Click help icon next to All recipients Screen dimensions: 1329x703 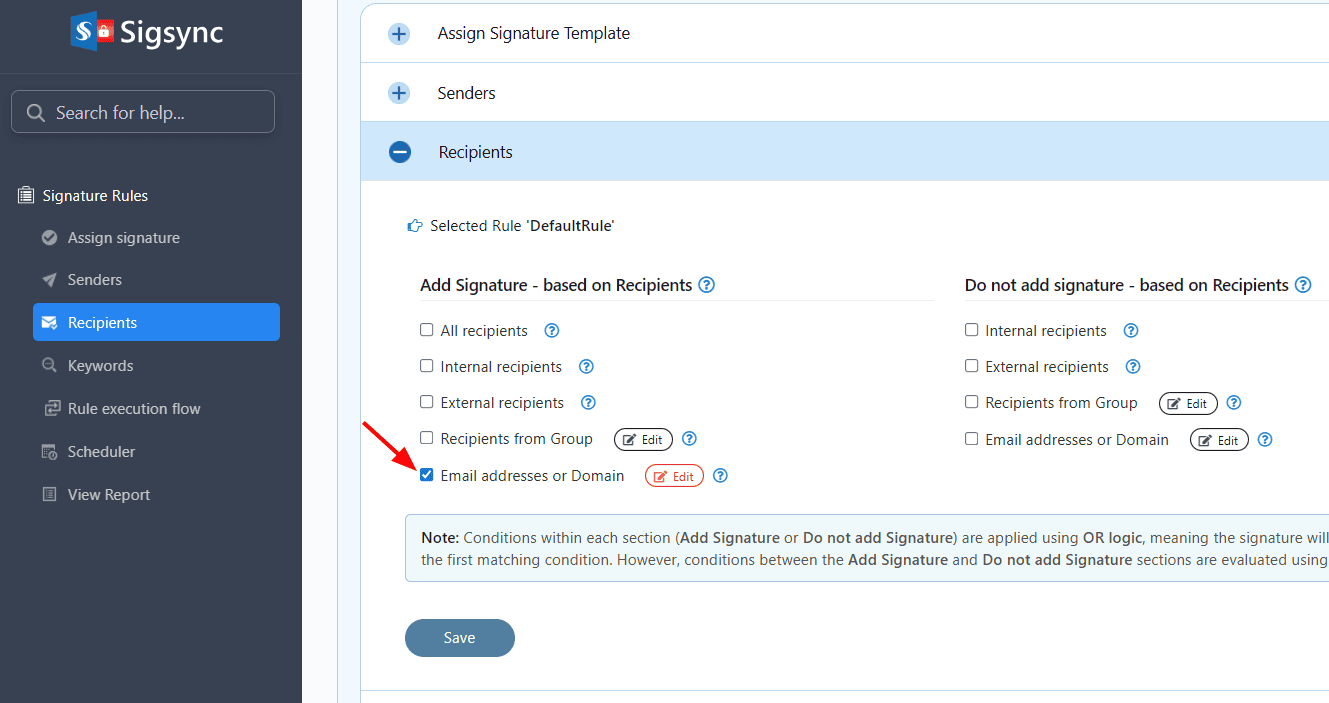[x=551, y=331]
